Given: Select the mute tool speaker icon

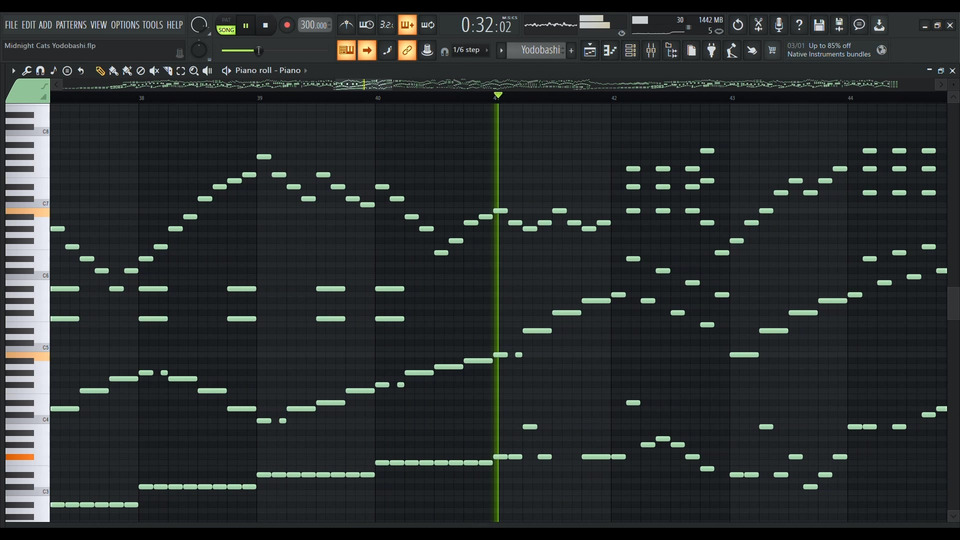Looking at the screenshot, I should tap(154, 71).
